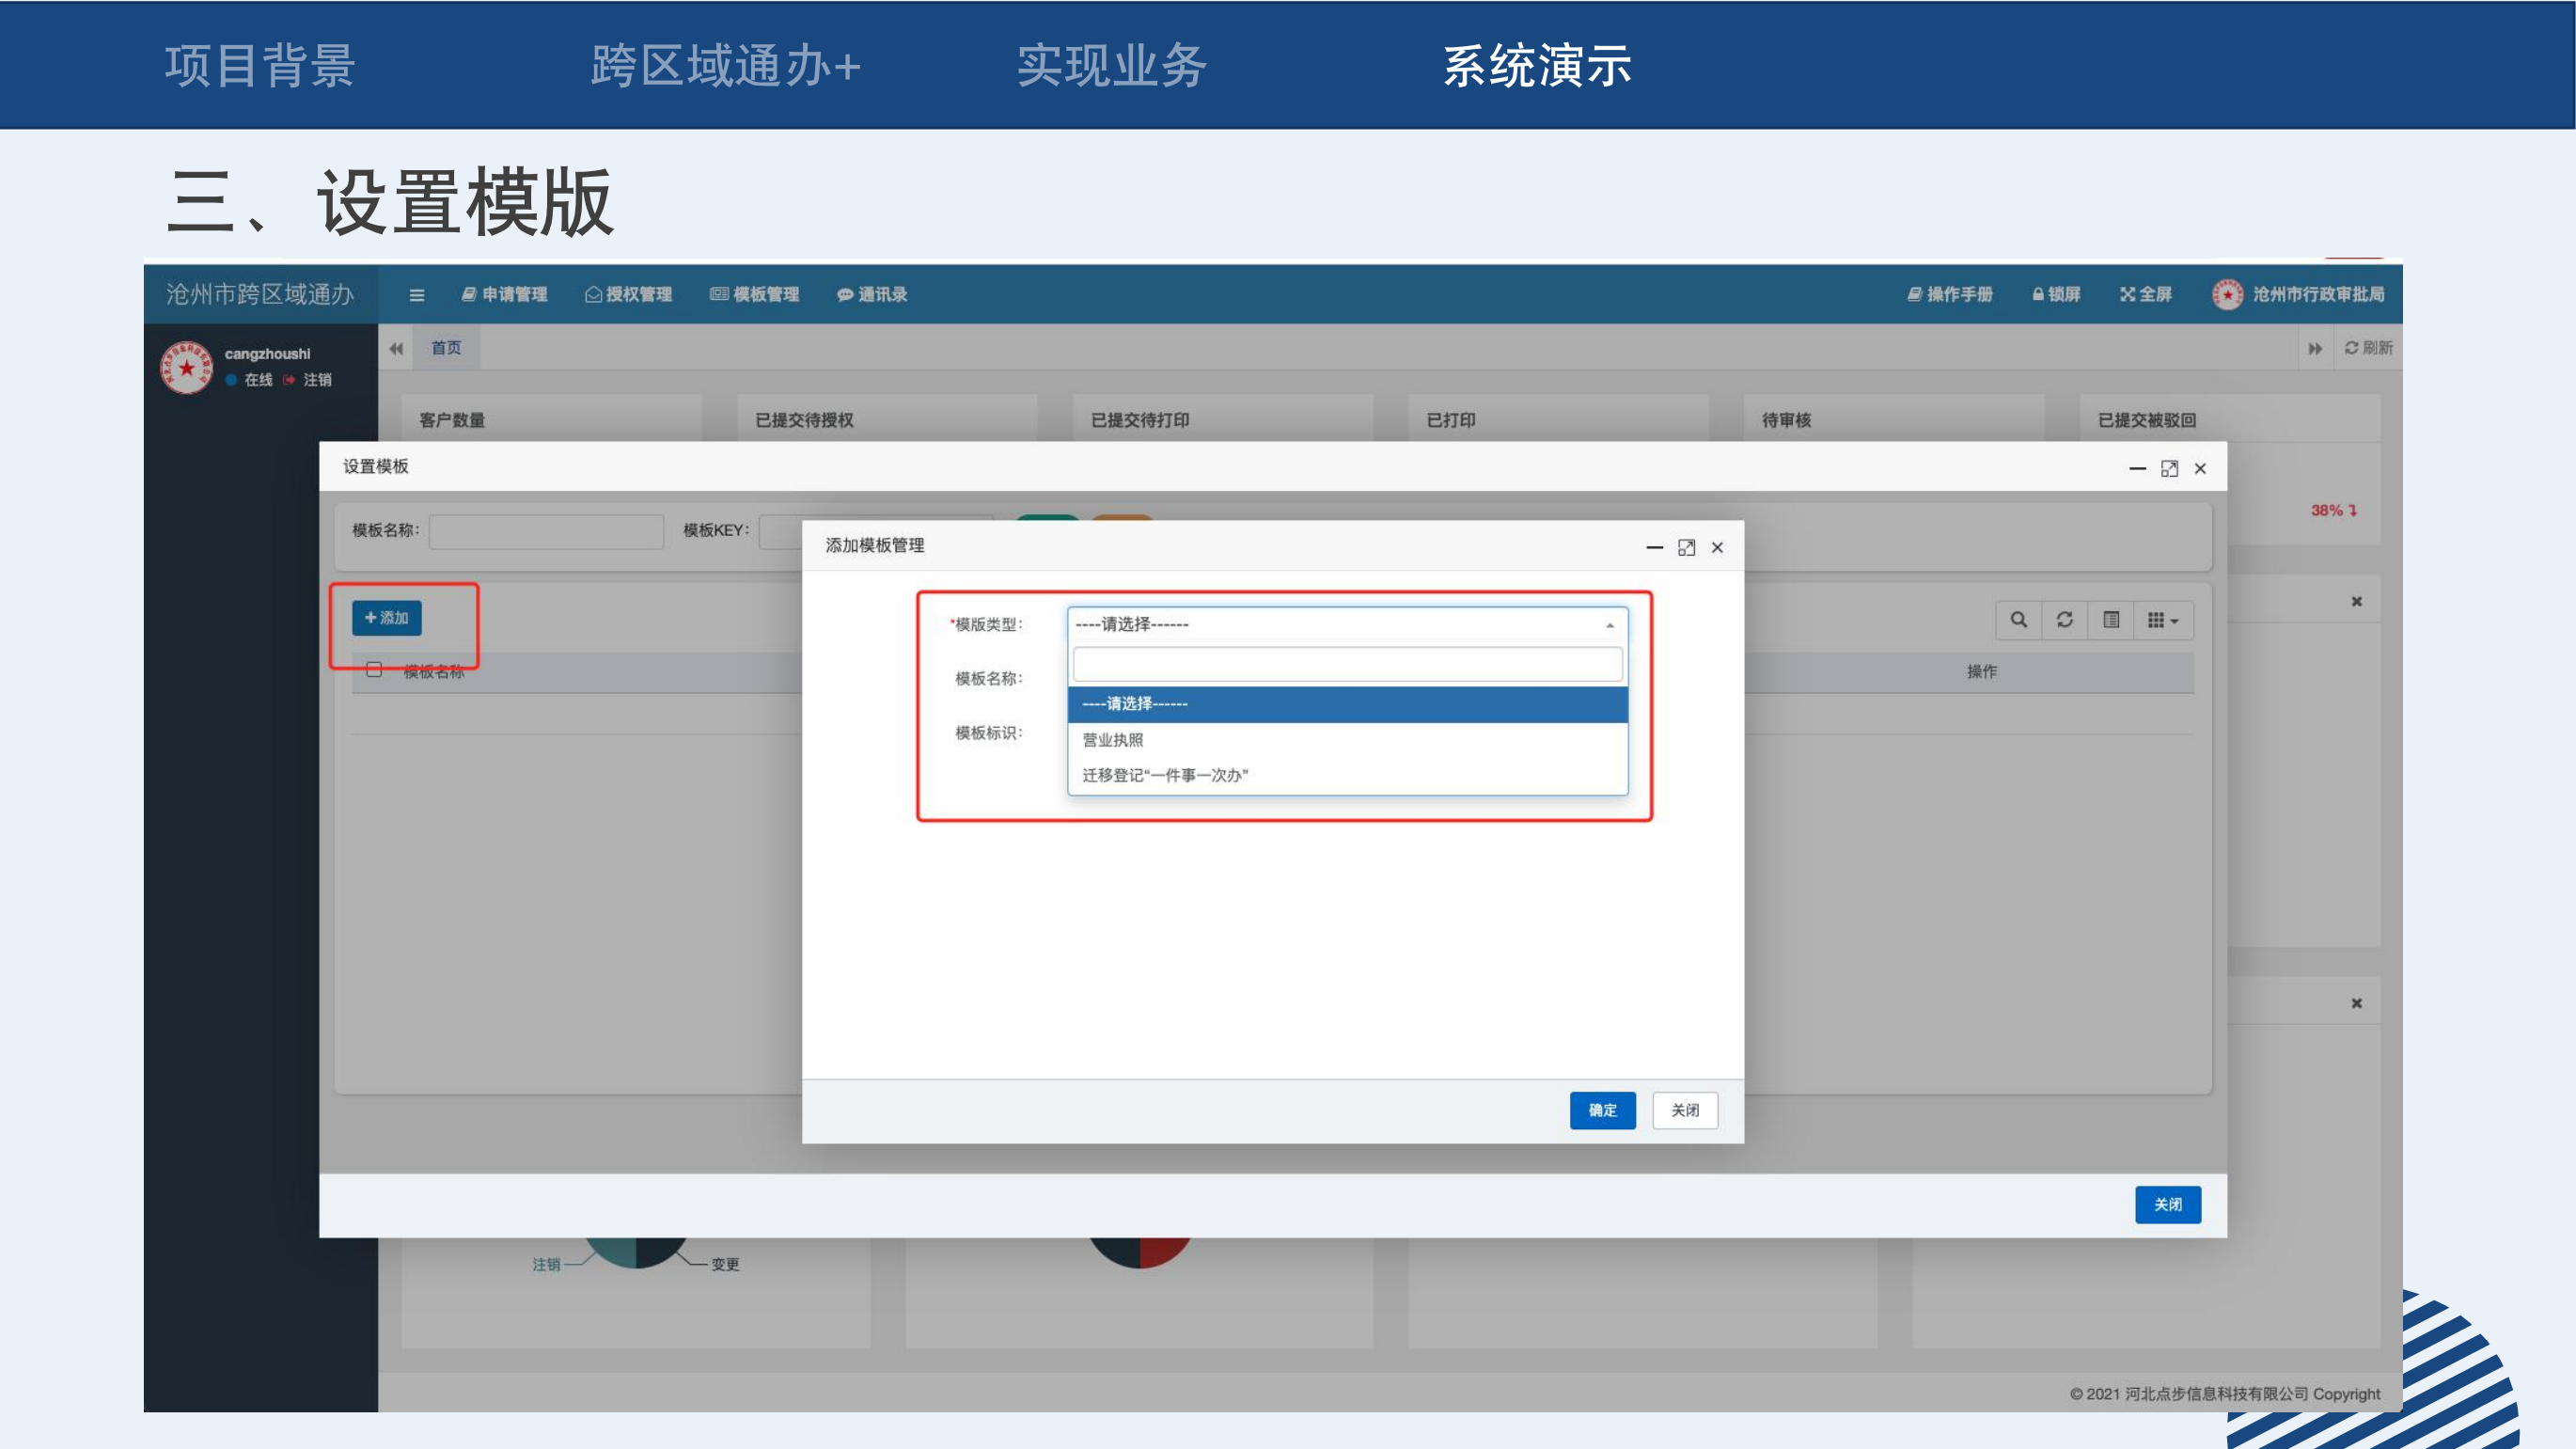Expand the 模版类型 dropdown selector

(x=1346, y=624)
